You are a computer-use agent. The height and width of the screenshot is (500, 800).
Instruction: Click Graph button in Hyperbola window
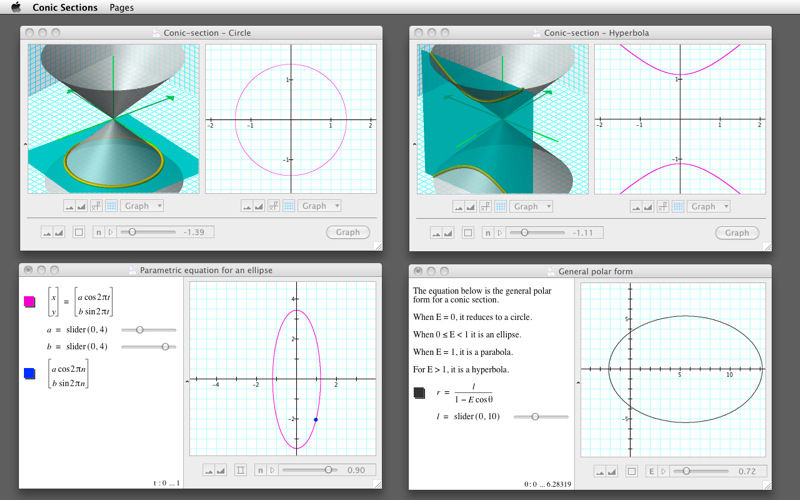(737, 233)
